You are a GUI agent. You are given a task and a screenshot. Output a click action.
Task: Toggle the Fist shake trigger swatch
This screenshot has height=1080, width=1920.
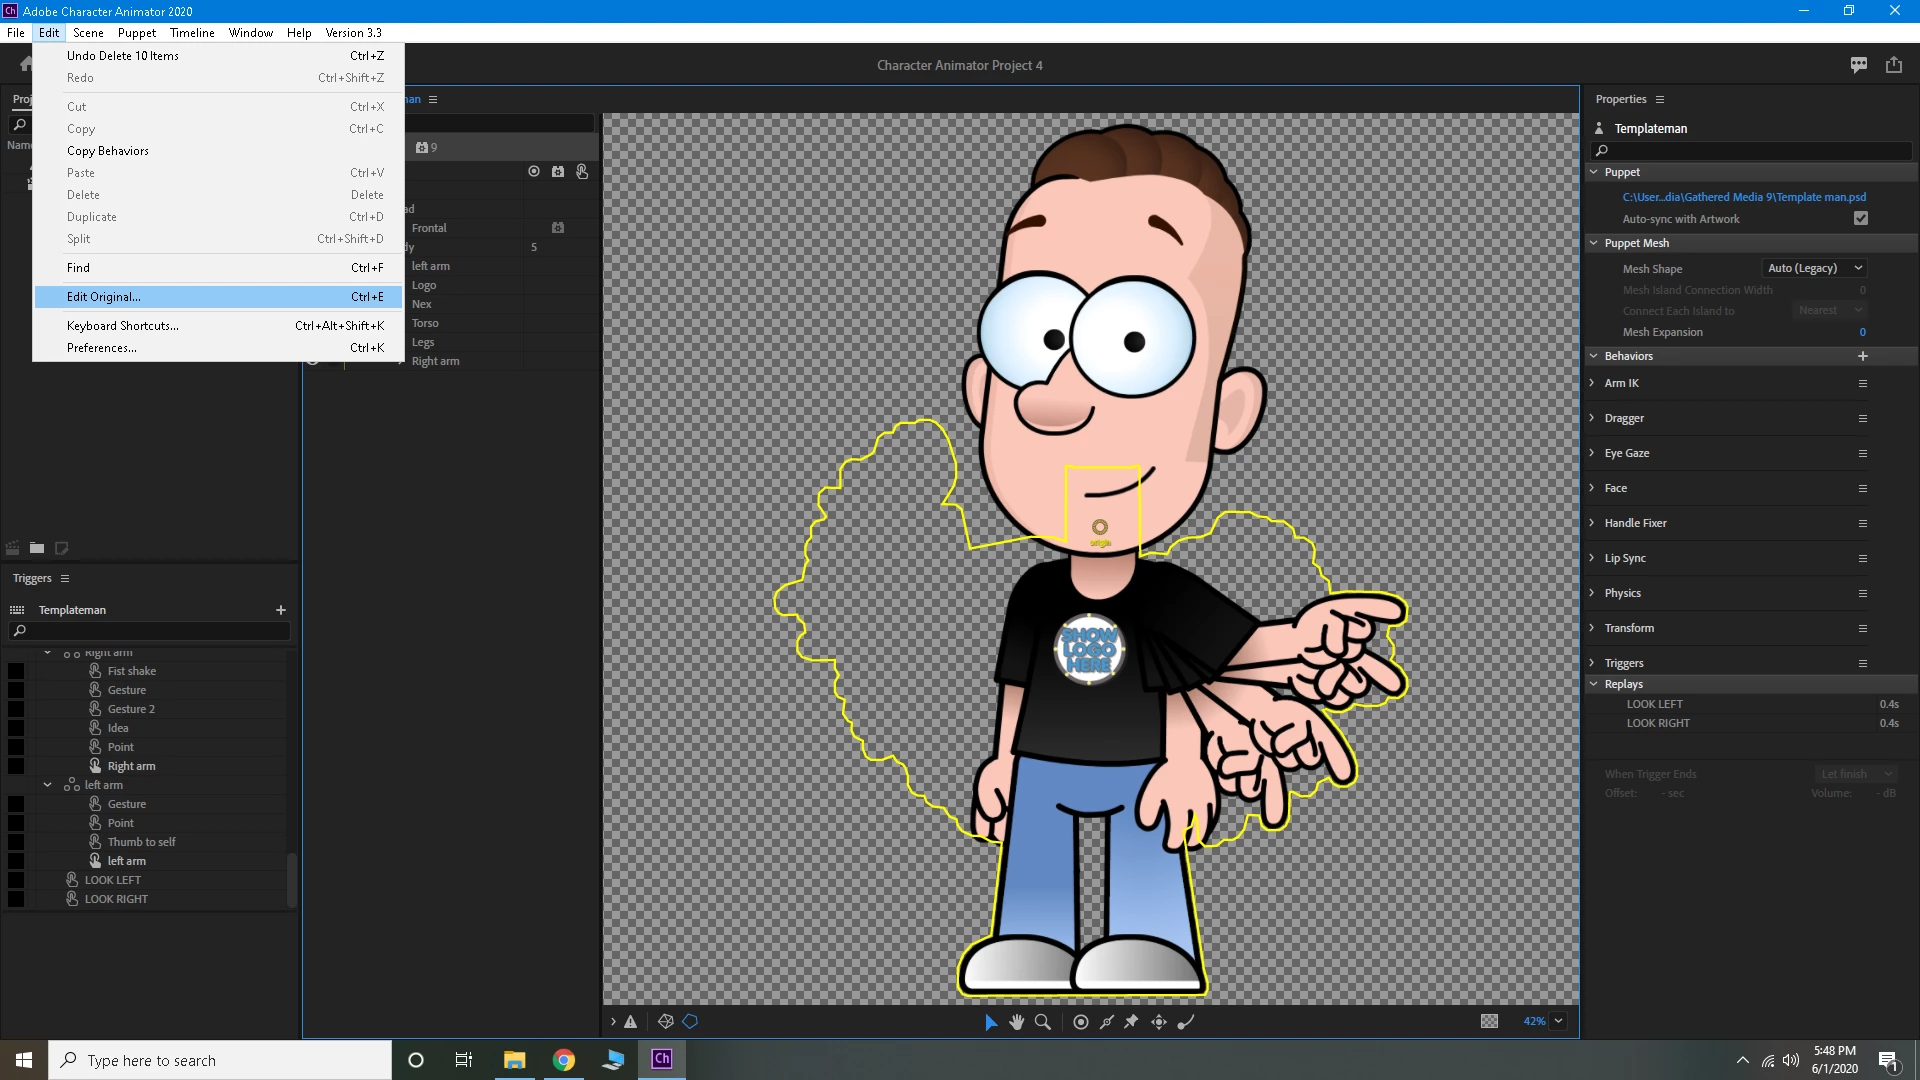[x=16, y=671]
